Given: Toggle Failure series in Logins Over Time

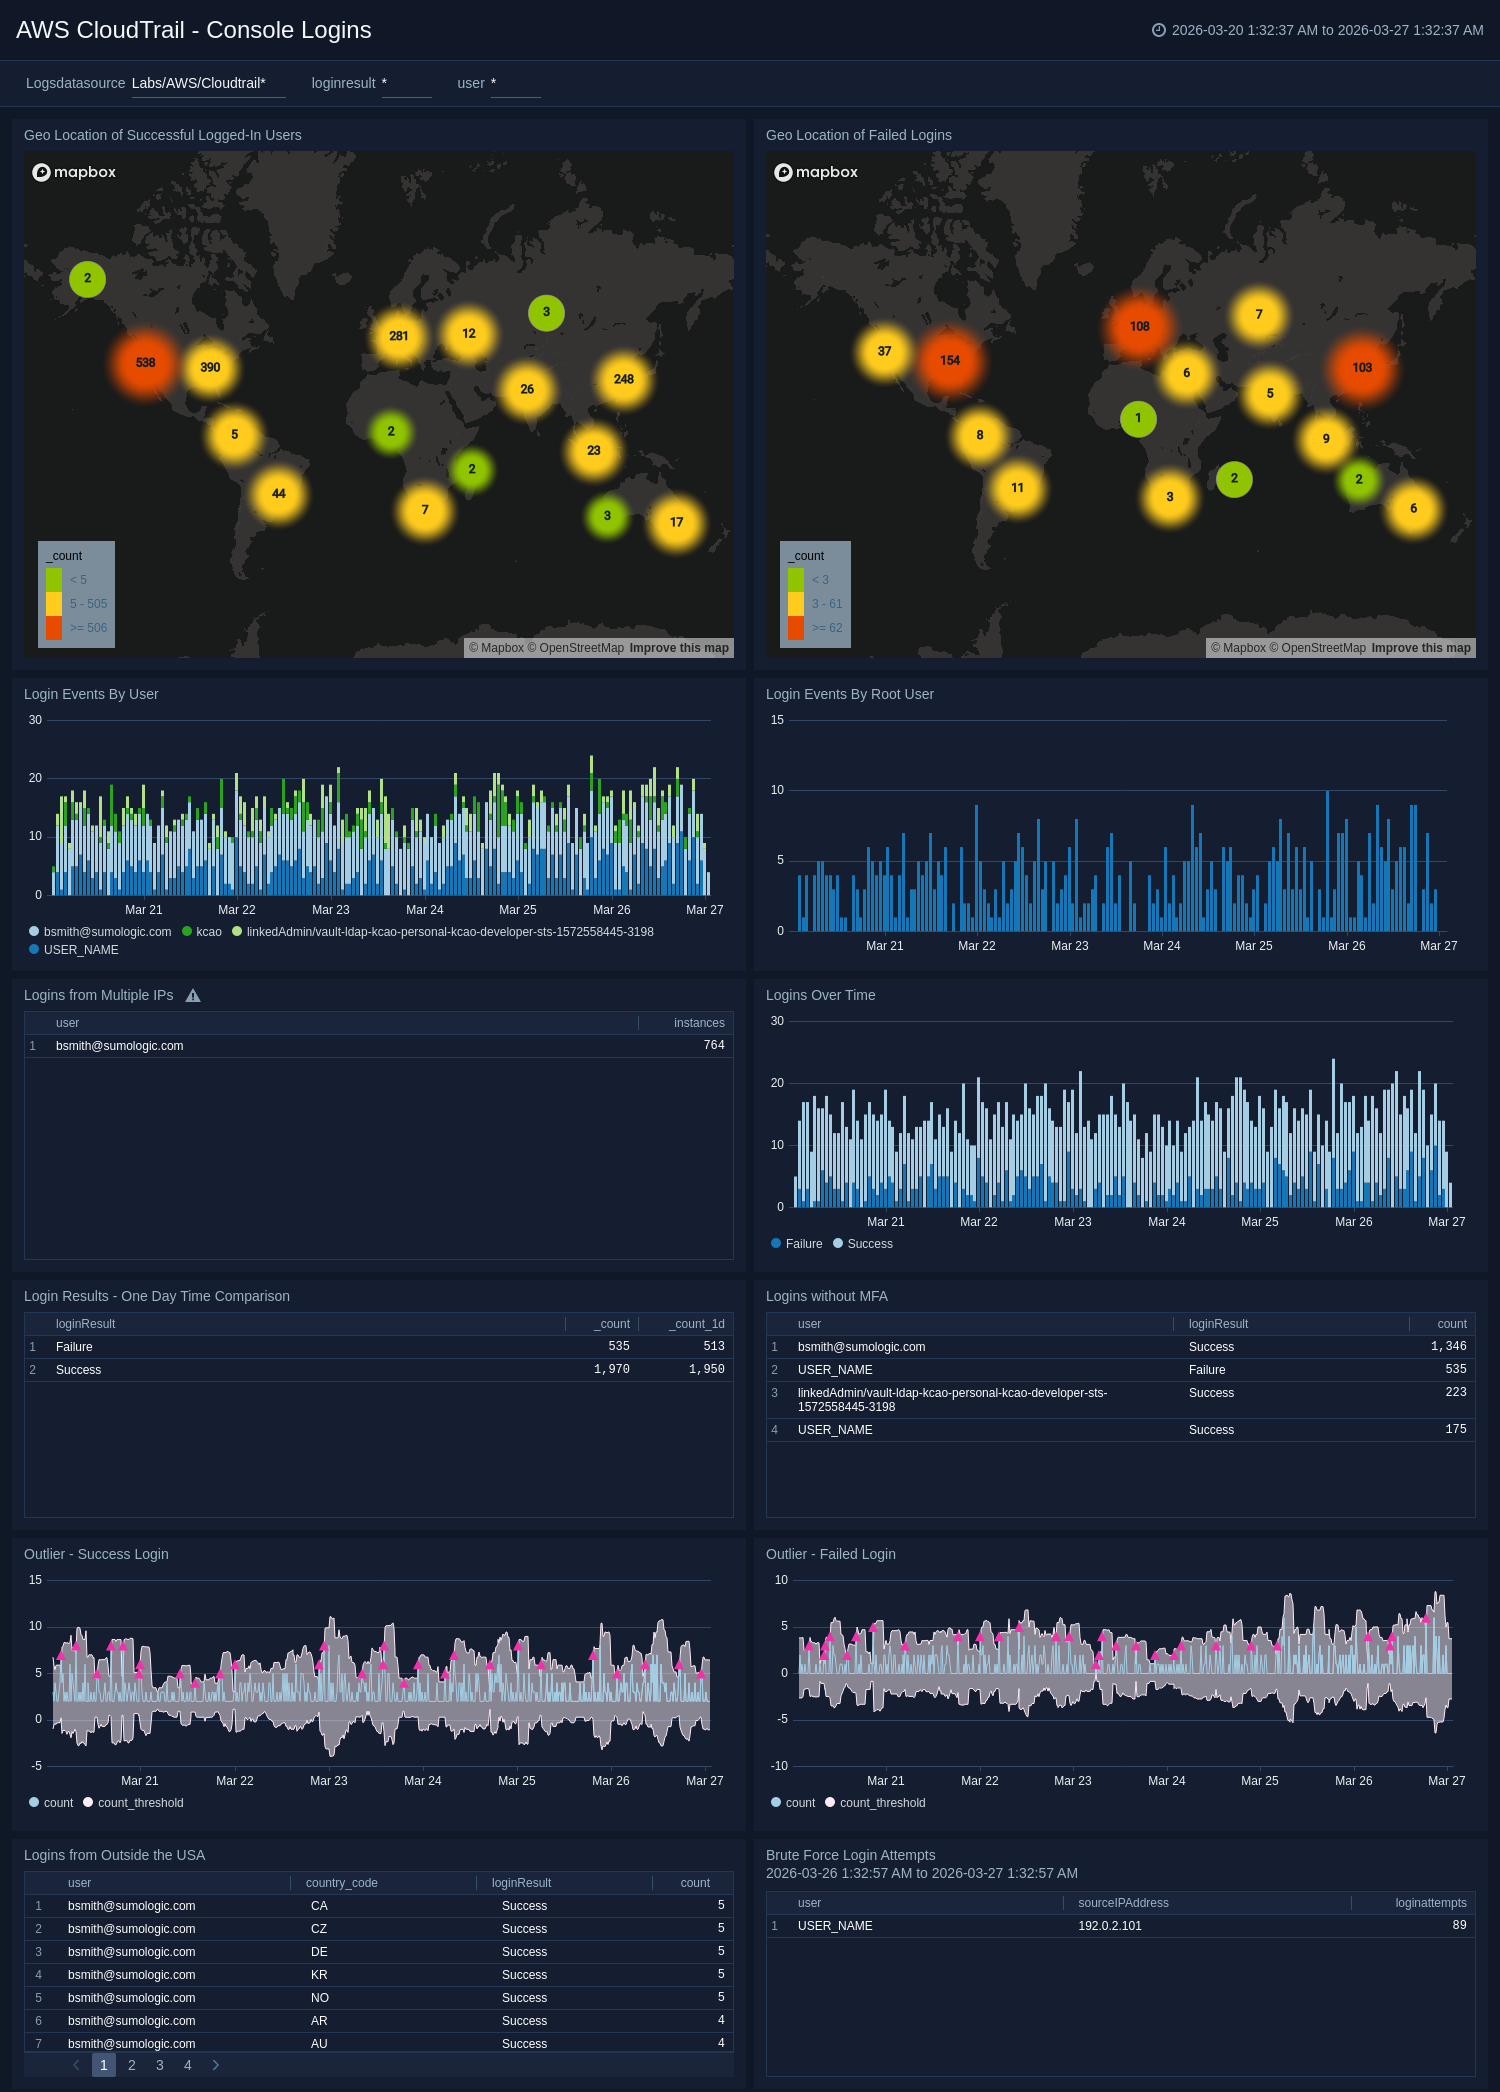Looking at the screenshot, I should [797, 1244].
